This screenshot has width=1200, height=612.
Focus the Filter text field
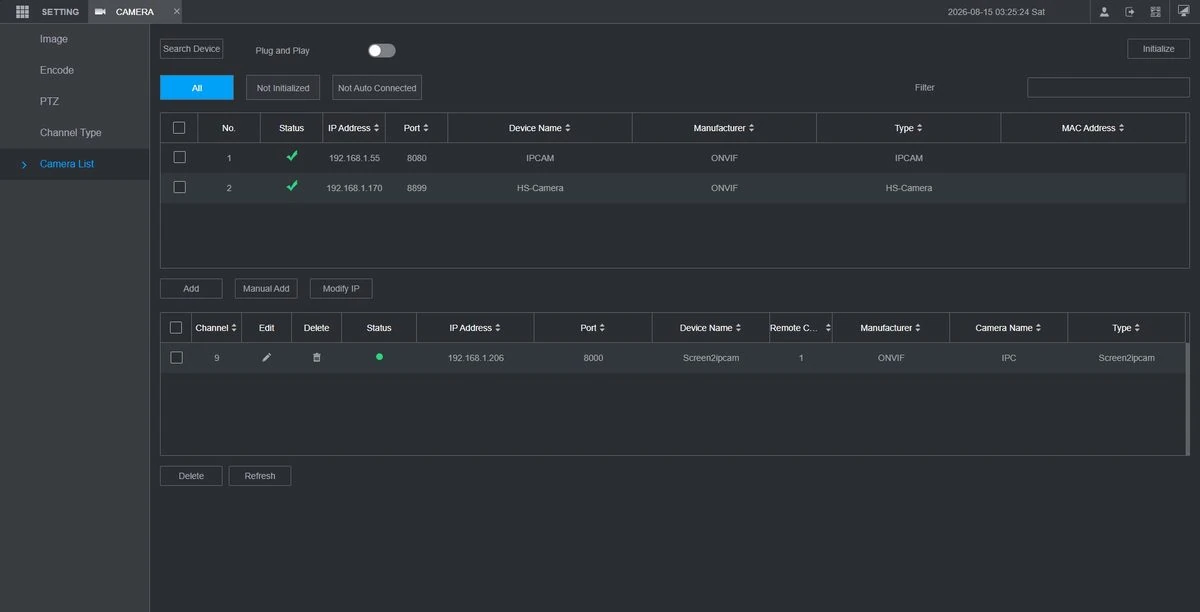pos(1108,88)
